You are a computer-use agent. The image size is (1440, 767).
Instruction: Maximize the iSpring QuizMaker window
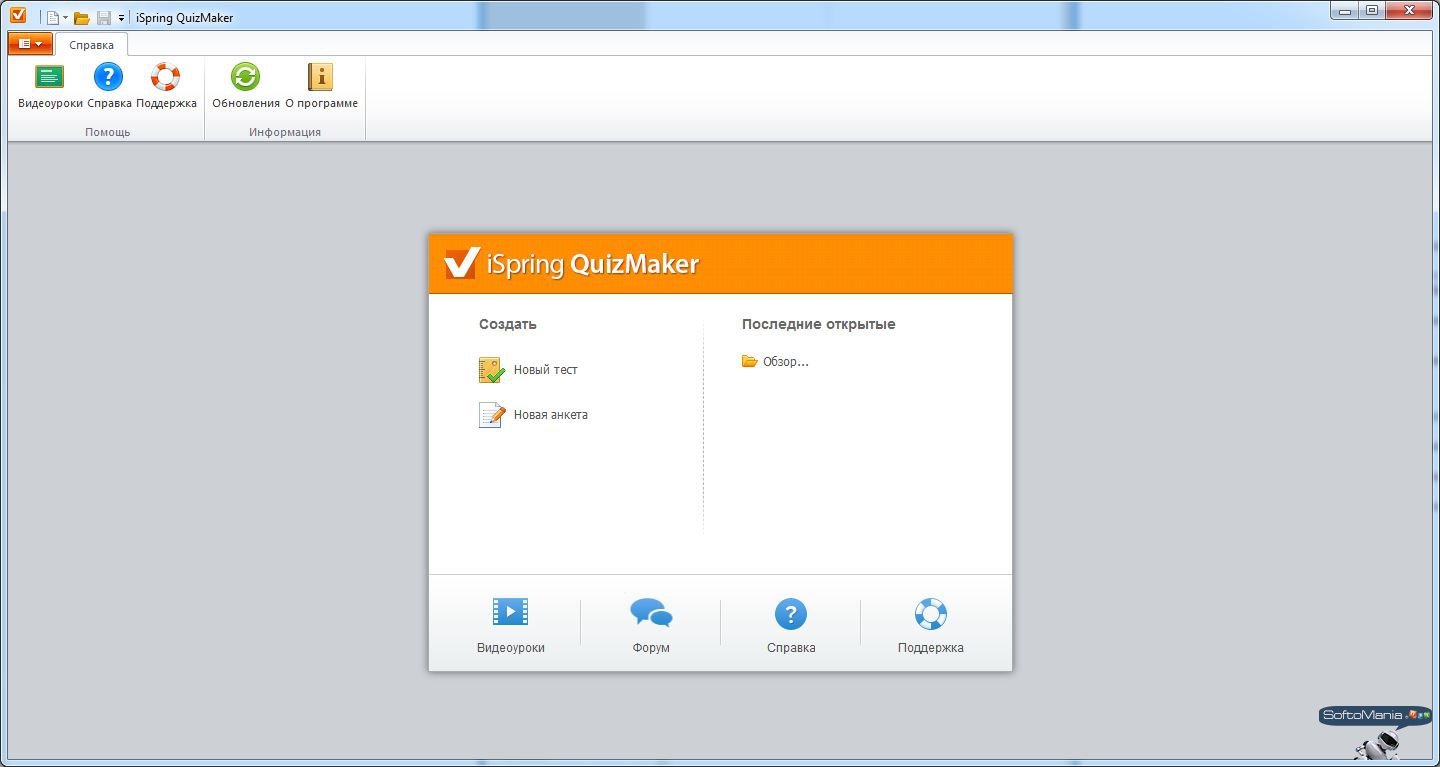click(x=1372, y=11)
